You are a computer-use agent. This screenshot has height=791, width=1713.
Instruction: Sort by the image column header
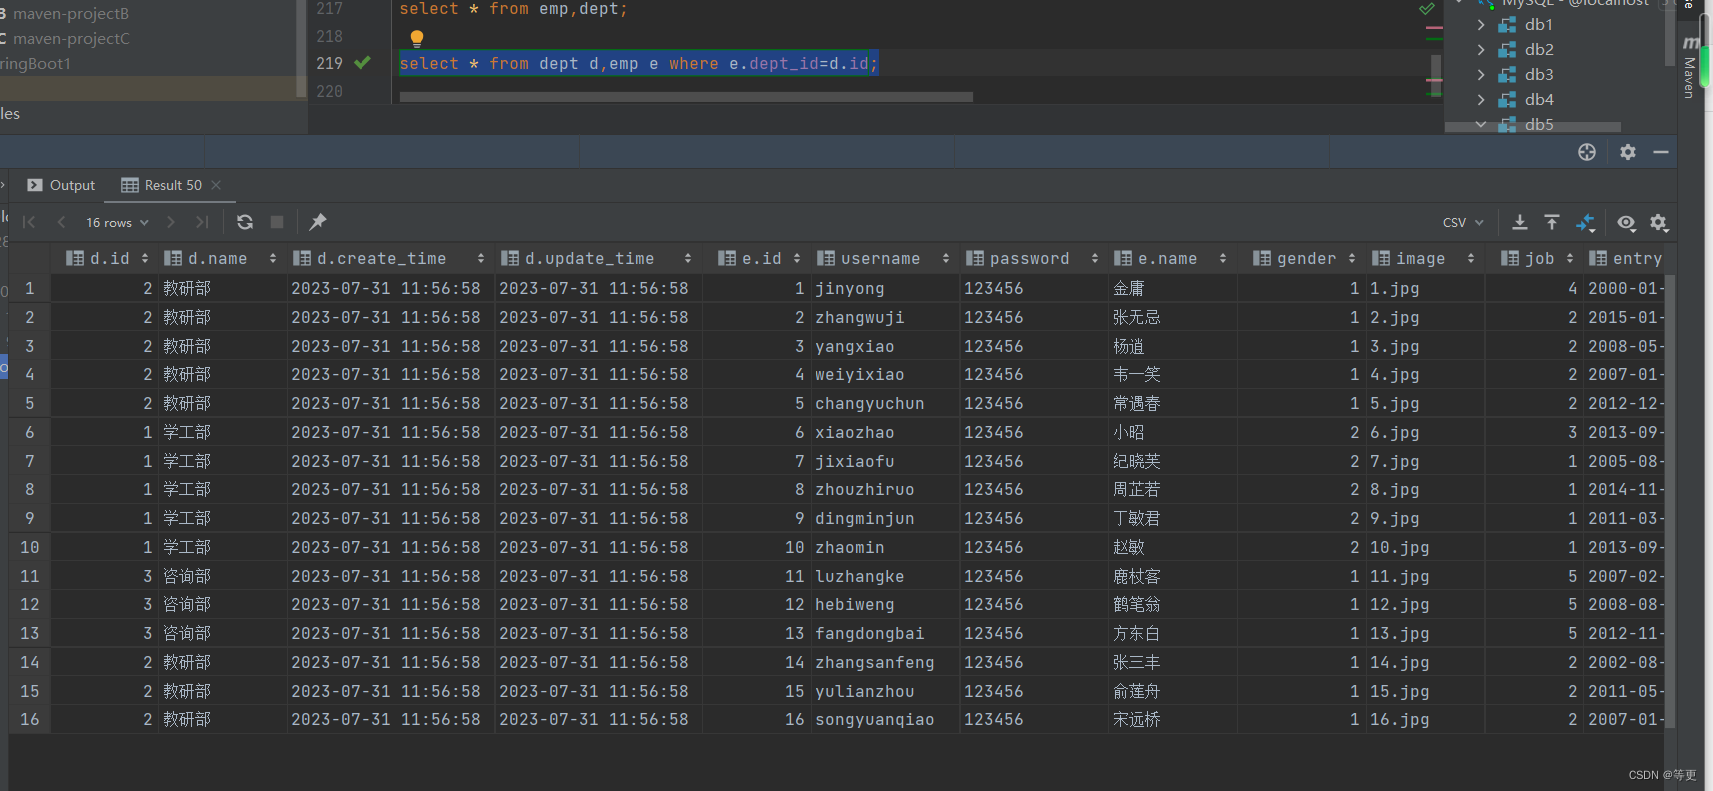pyautogui.click(x=1423, y=258)
